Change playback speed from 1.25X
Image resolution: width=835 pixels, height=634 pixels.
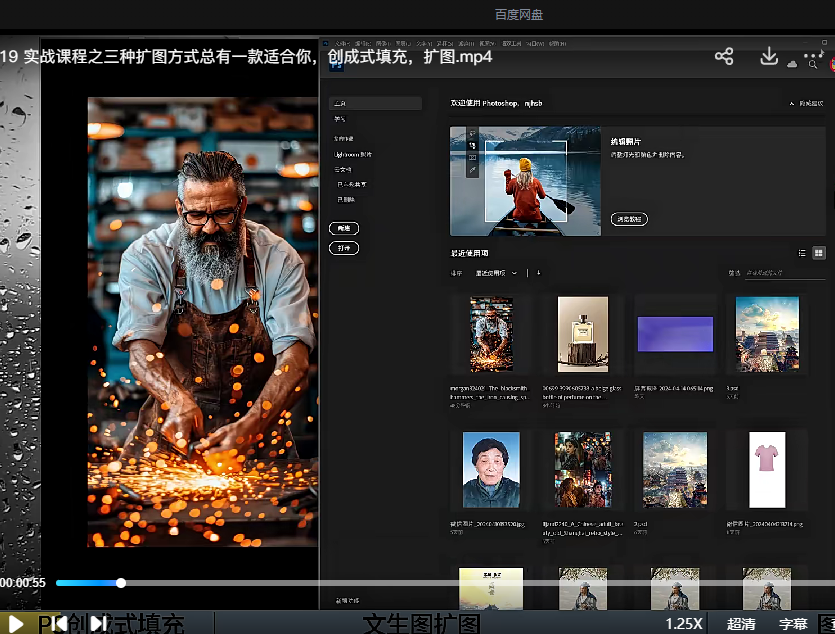(684, 624)
